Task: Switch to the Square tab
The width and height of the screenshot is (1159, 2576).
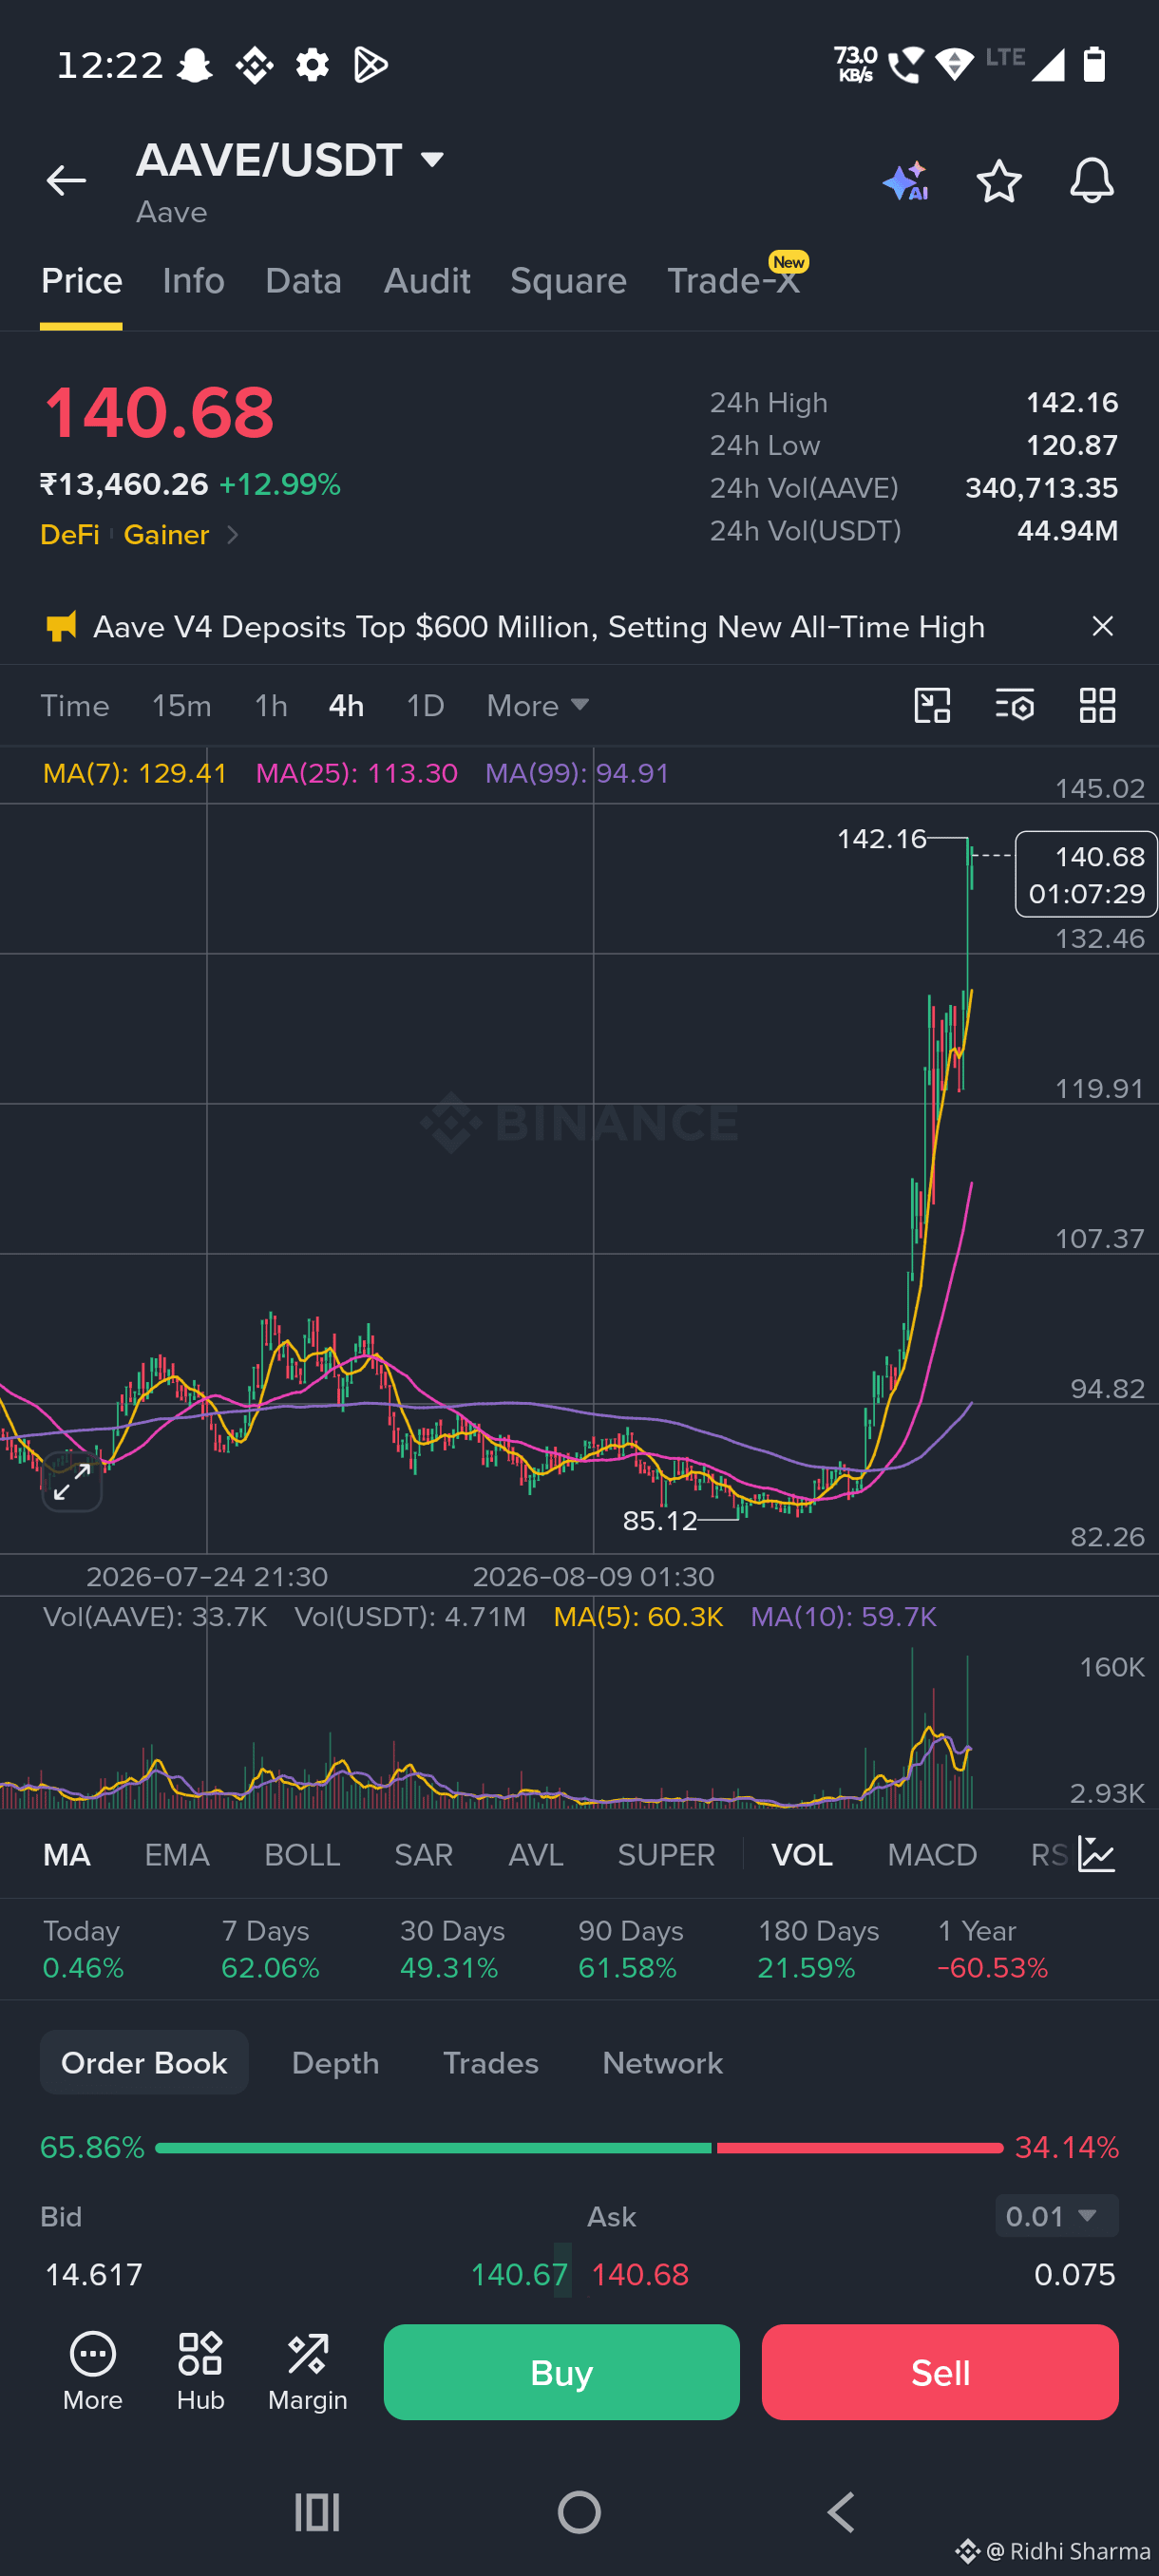Action: (568, 281)
